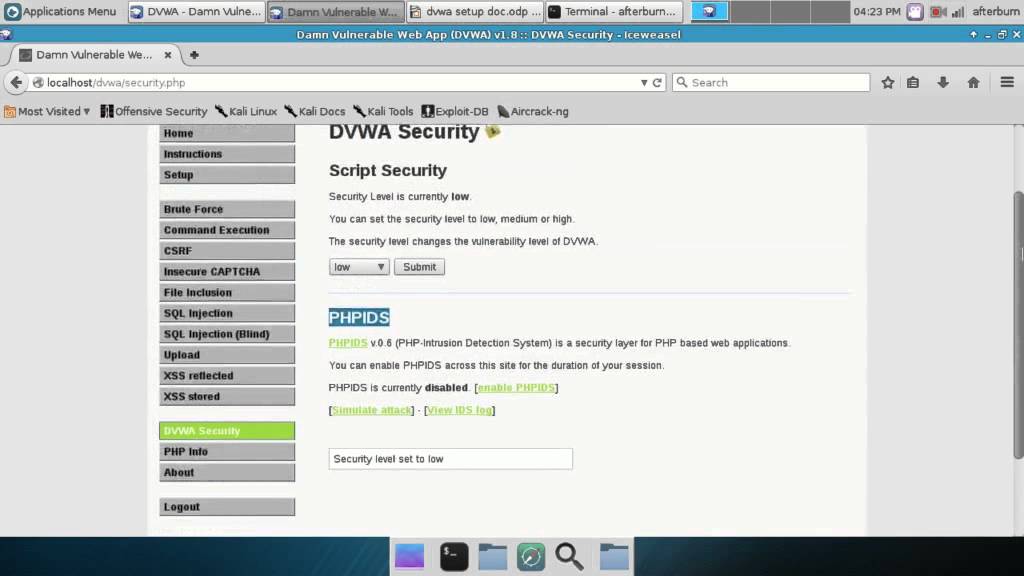
Task: Open the downloads arrow icon
Action: tap(943, 82)
